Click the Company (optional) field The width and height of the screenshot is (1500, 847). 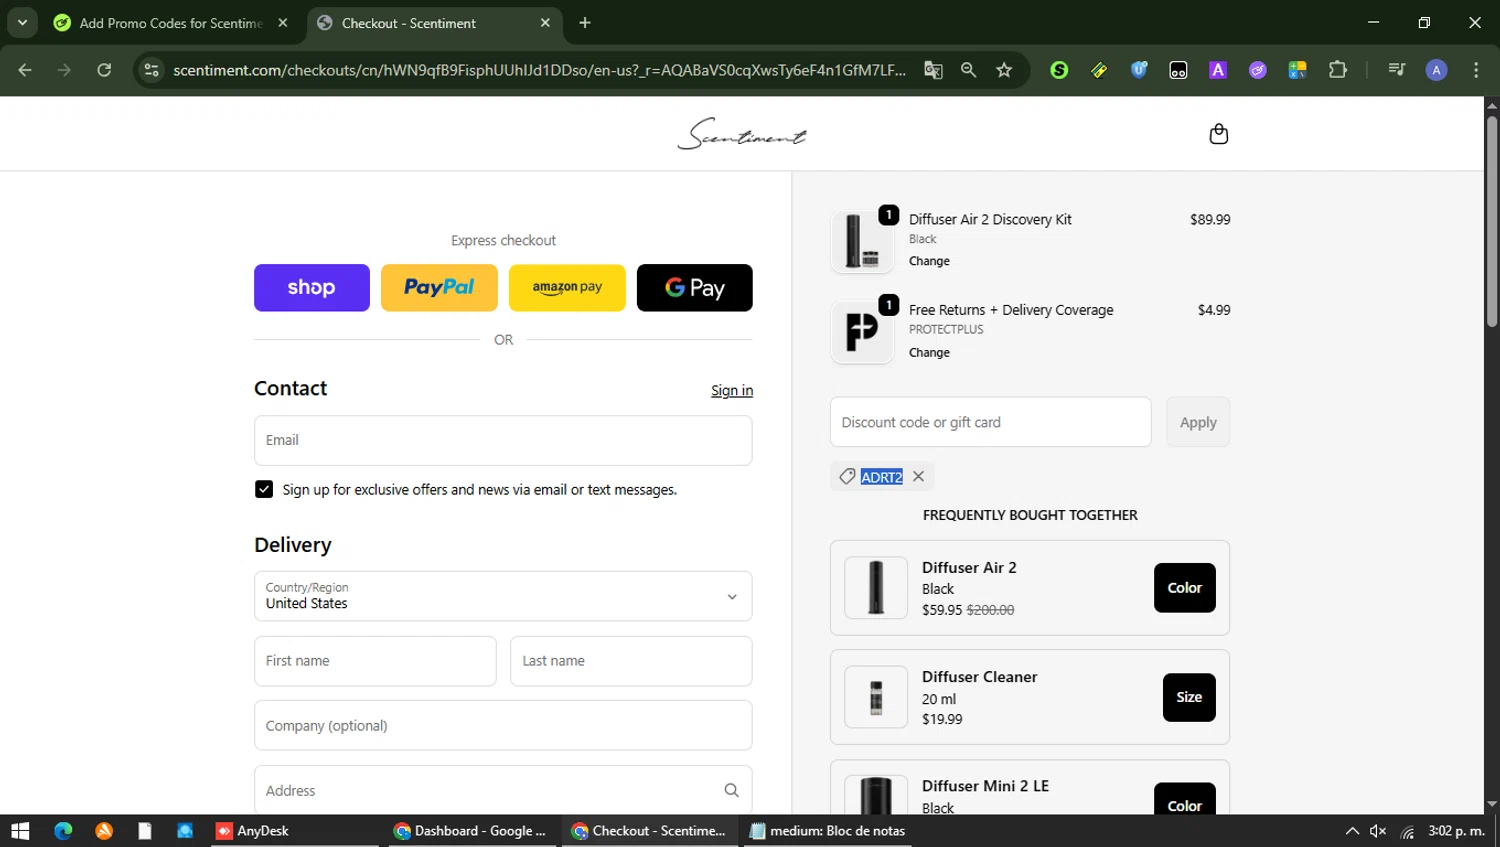503,725
